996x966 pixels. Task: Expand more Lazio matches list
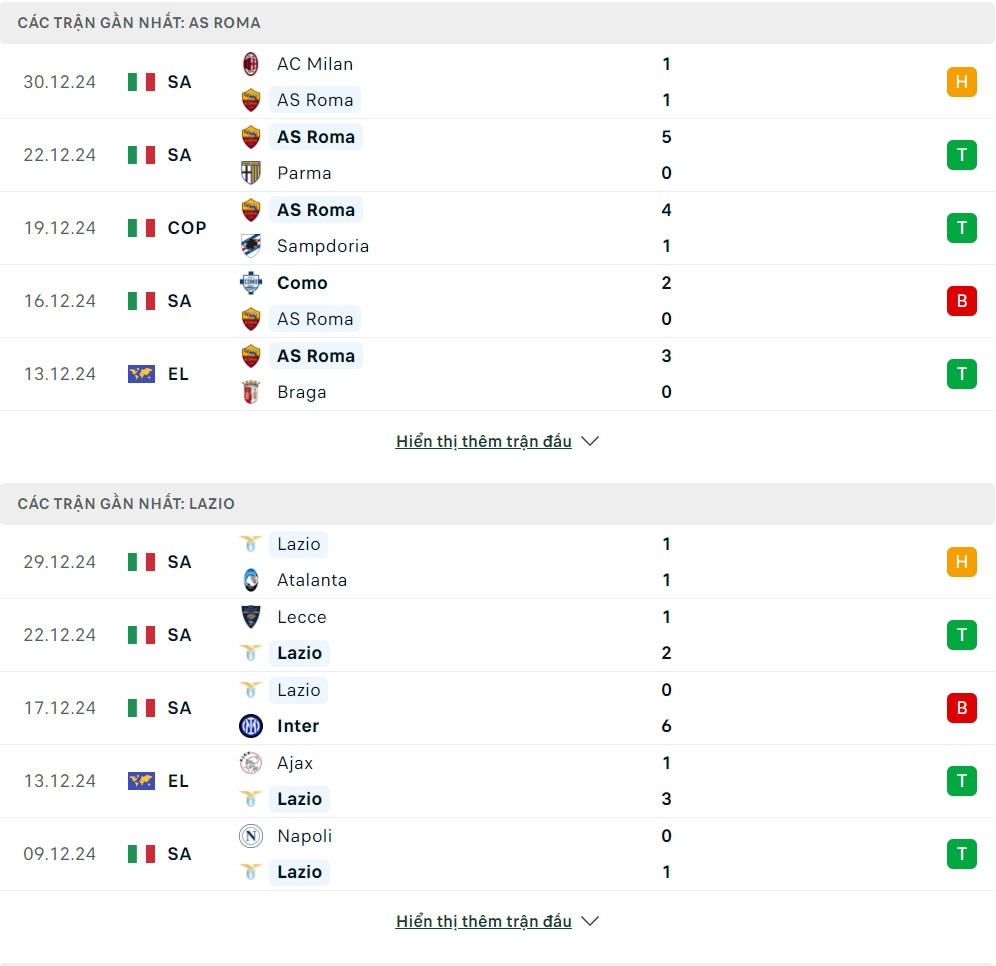pyautogui.click(x=483, y=922)
